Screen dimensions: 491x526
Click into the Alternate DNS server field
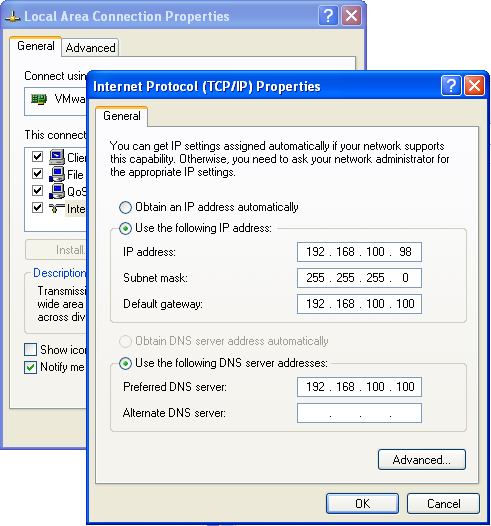click(x=359, y=413)
